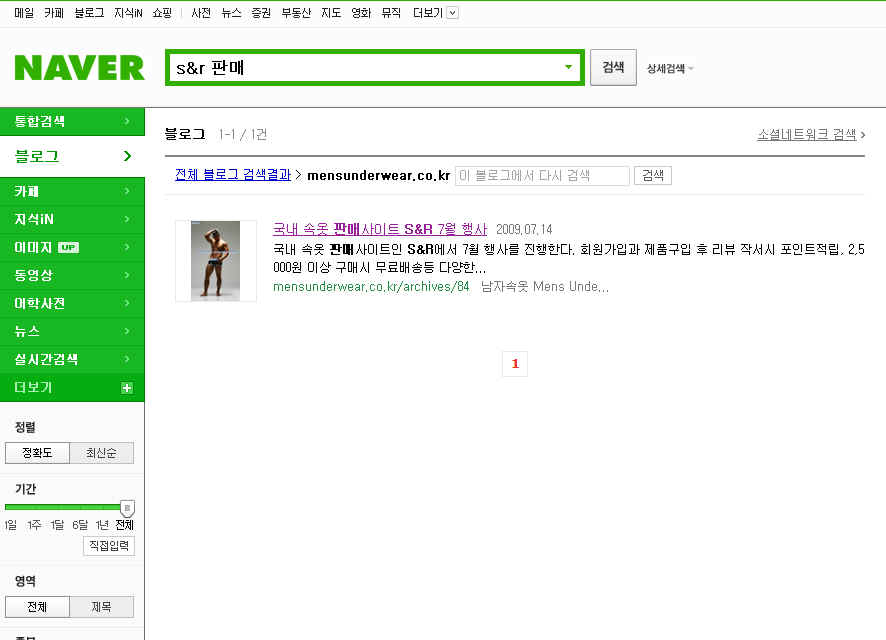Click the plus icon beside 더보기
The width and height of the screenshot is (886, 640).
pos(127,388)
